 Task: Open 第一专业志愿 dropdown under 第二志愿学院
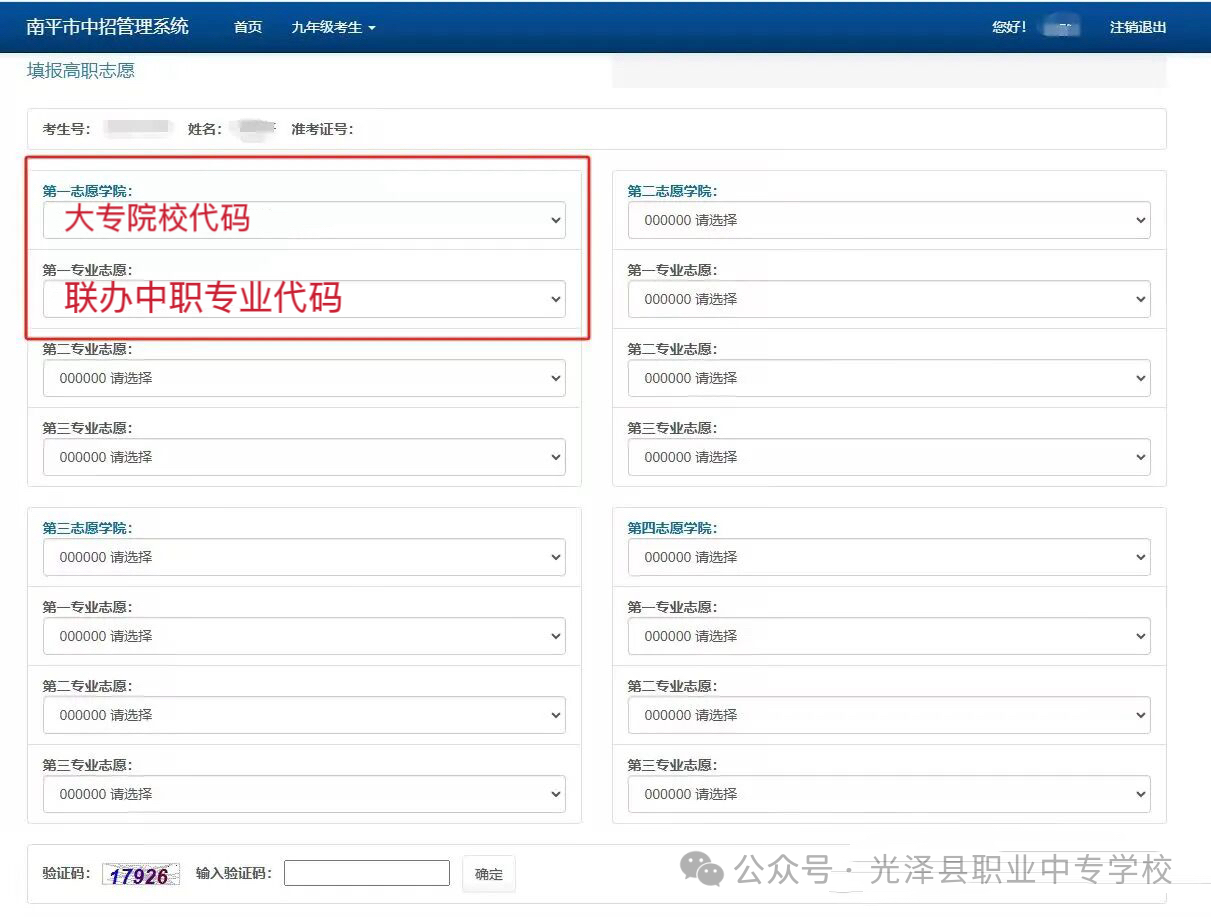pyautogui.click(x=889, y=299)
